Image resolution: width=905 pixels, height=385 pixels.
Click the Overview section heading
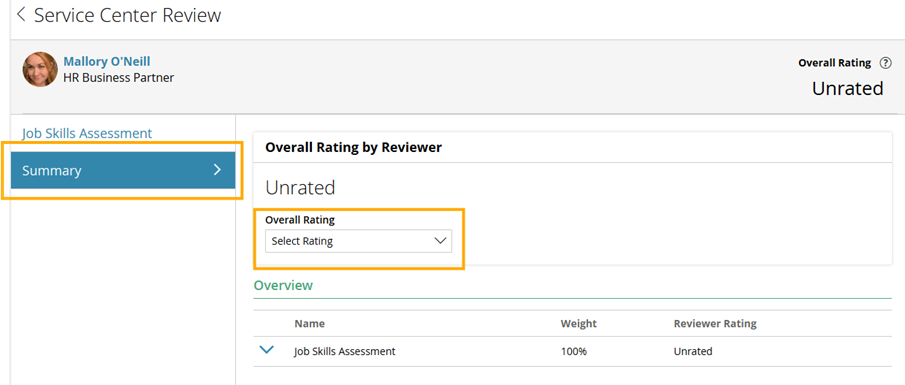[x=283, y=285]
